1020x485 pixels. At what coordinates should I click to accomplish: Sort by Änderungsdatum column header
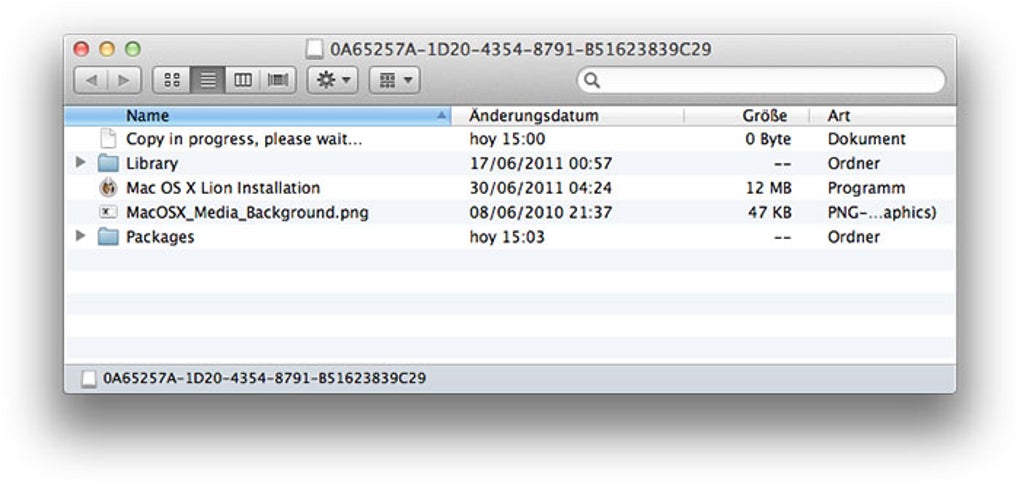(x=568, y=116)
